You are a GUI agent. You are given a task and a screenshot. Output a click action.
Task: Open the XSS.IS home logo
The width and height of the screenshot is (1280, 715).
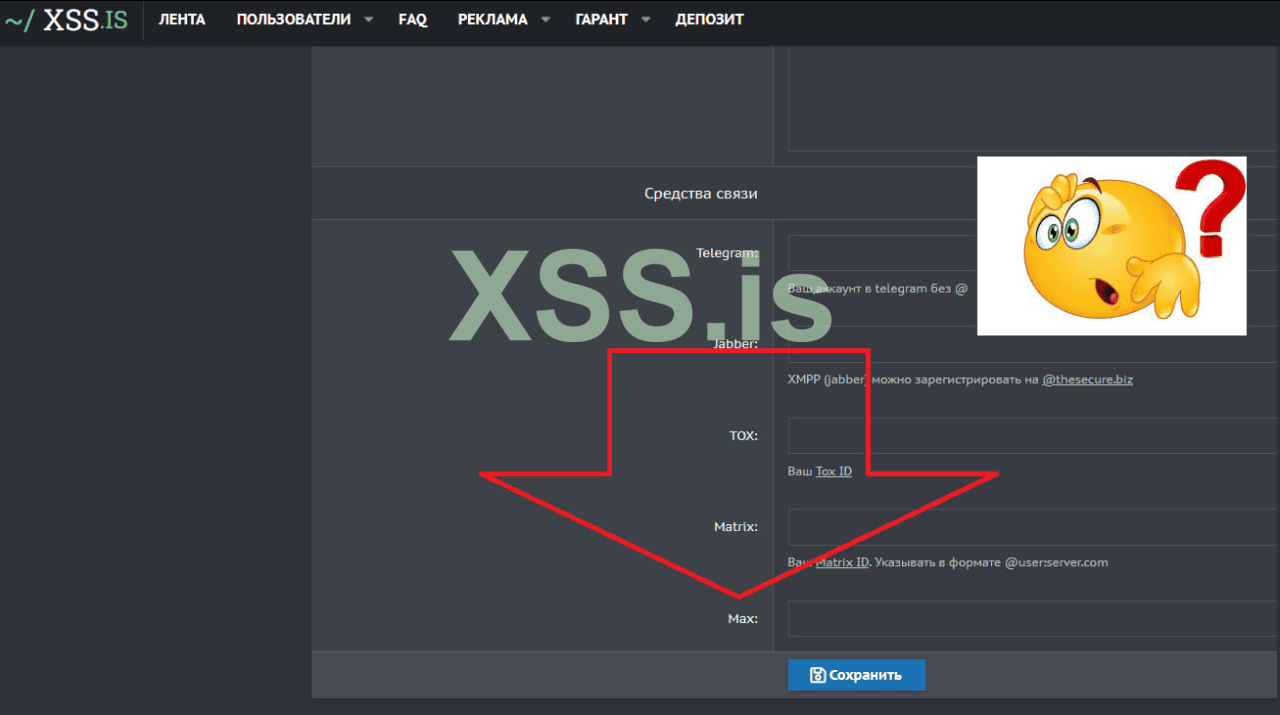pos(65,20)
